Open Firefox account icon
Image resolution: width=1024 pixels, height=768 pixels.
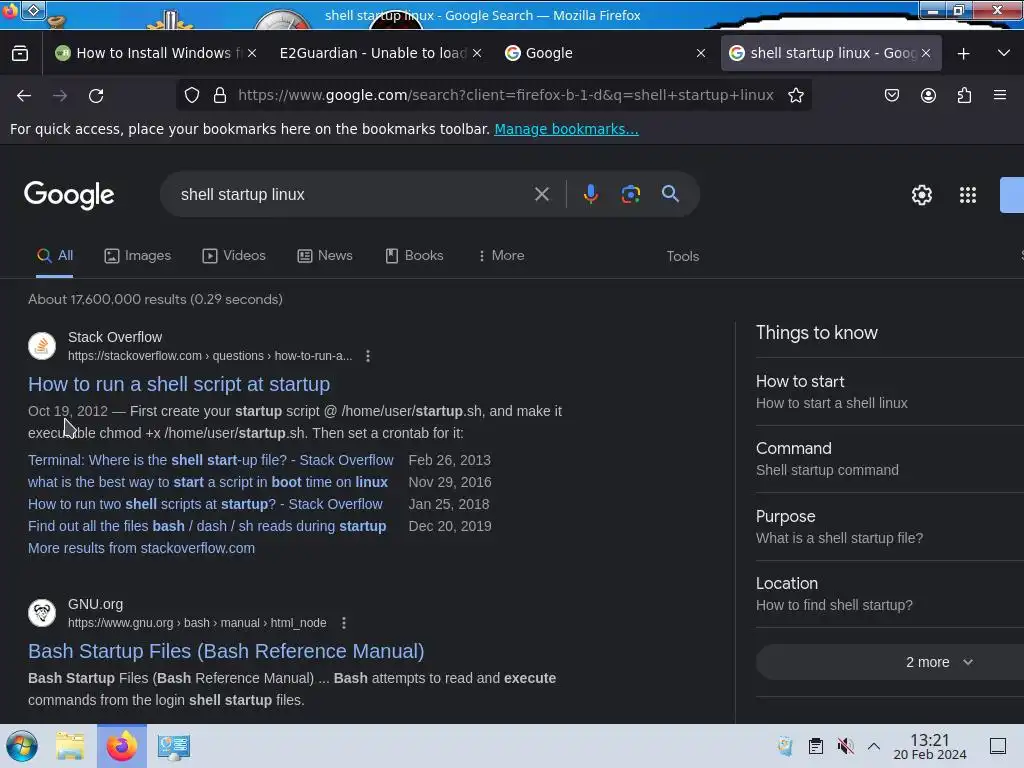[928, 95]
